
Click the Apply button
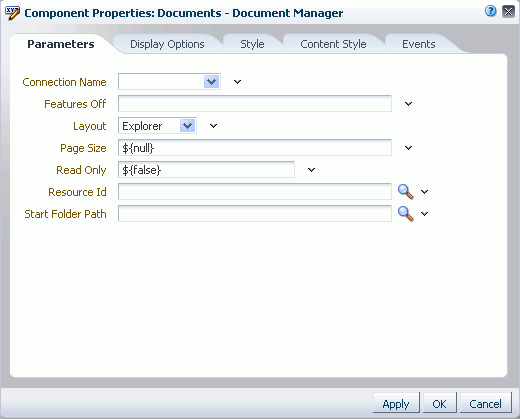tap(396, 404)
